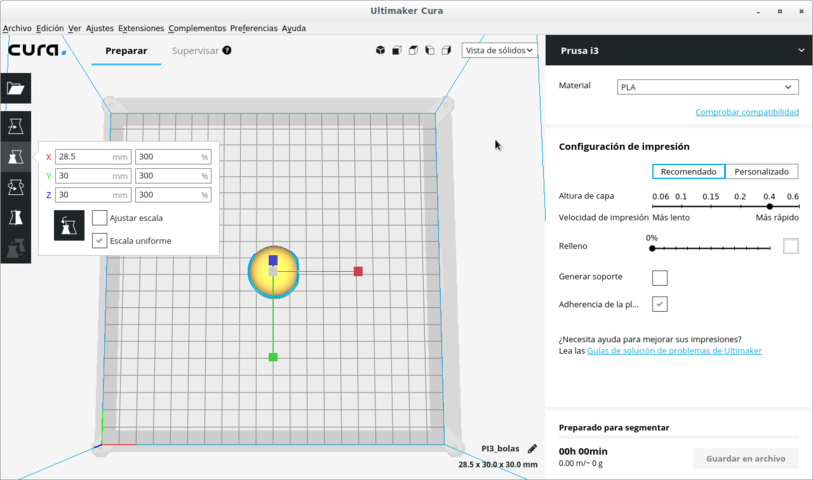Viewport: 813px width, 480px height.
Task: Open the Edición menu
Action: click(50, 28)
